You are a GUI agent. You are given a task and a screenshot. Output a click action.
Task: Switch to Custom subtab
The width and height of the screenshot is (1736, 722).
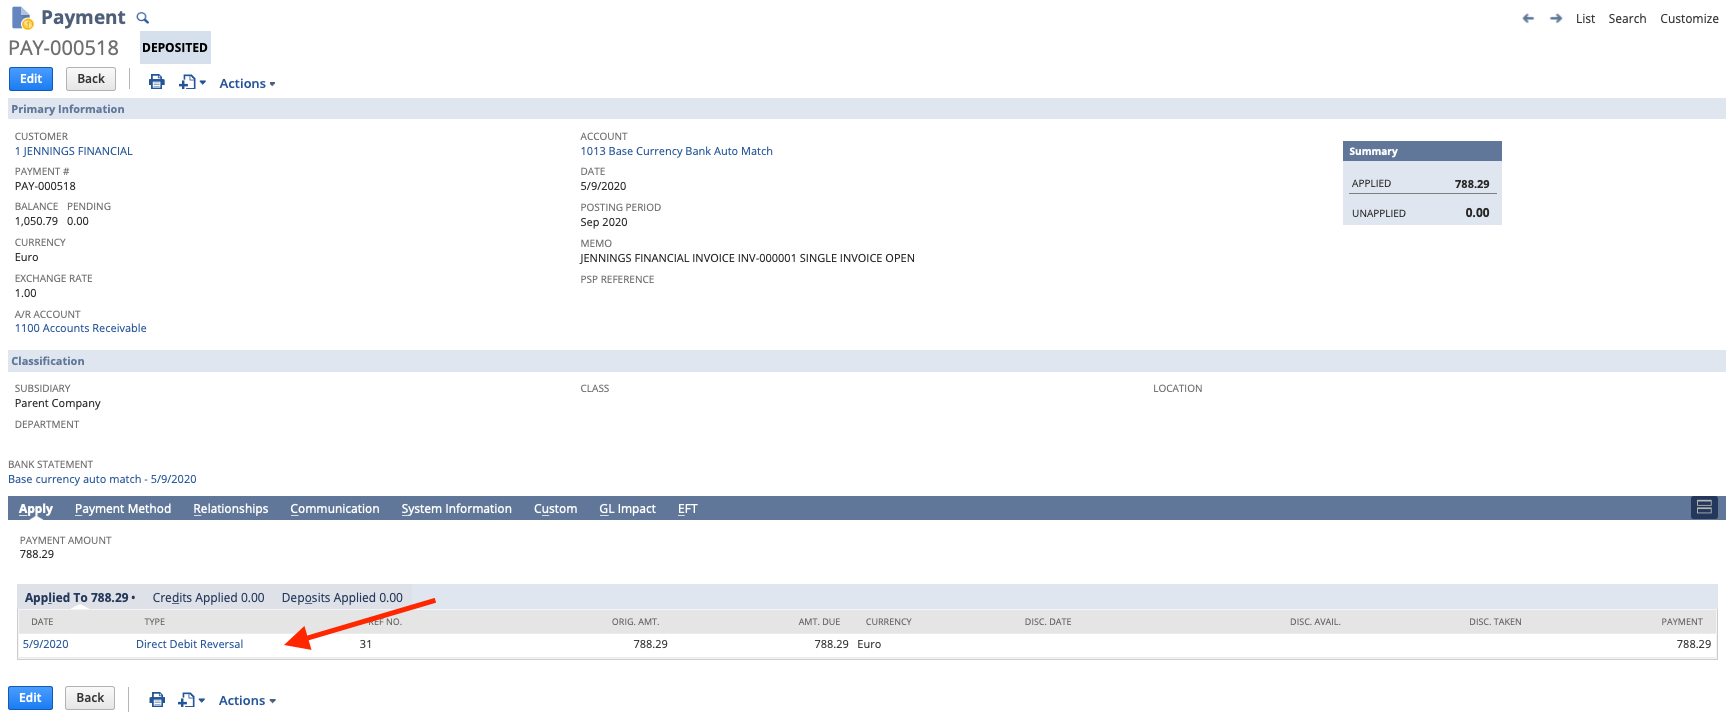(555, 509)
